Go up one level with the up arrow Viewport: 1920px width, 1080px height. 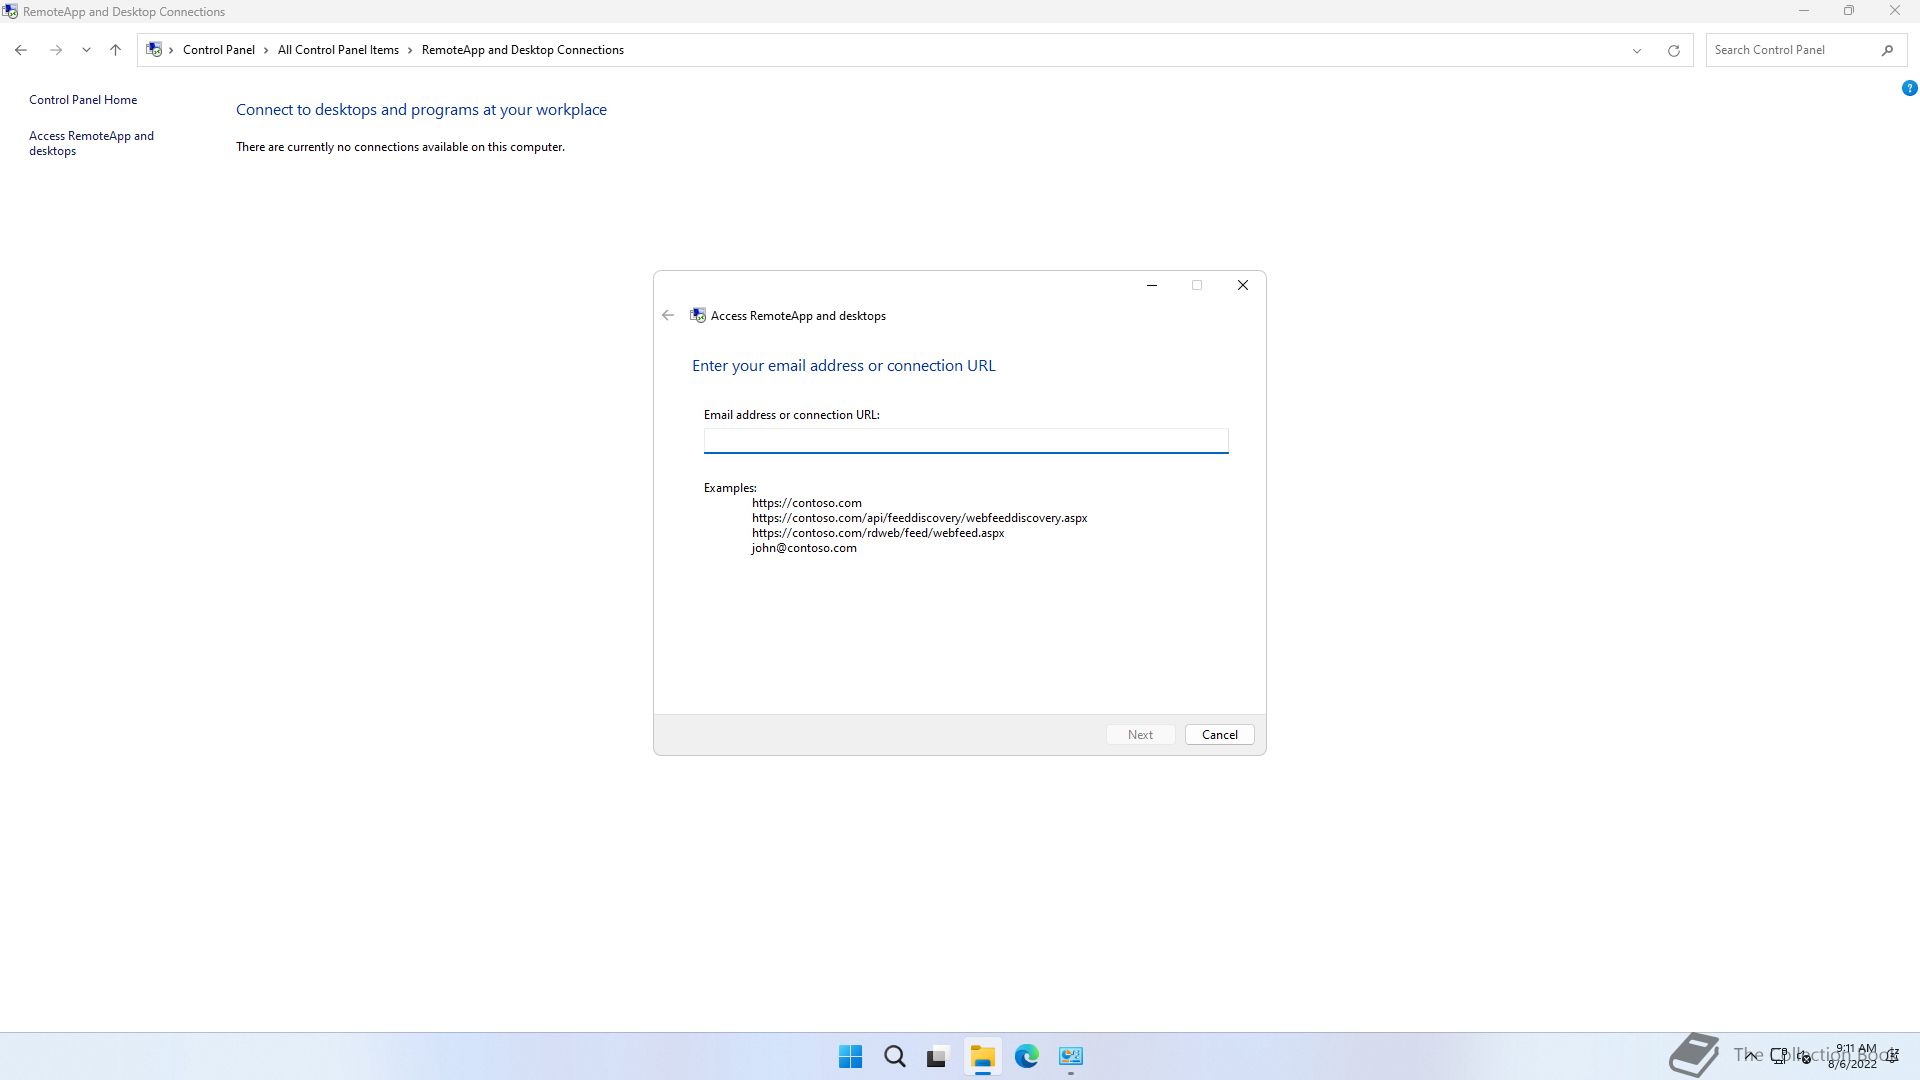pos(115,50)
